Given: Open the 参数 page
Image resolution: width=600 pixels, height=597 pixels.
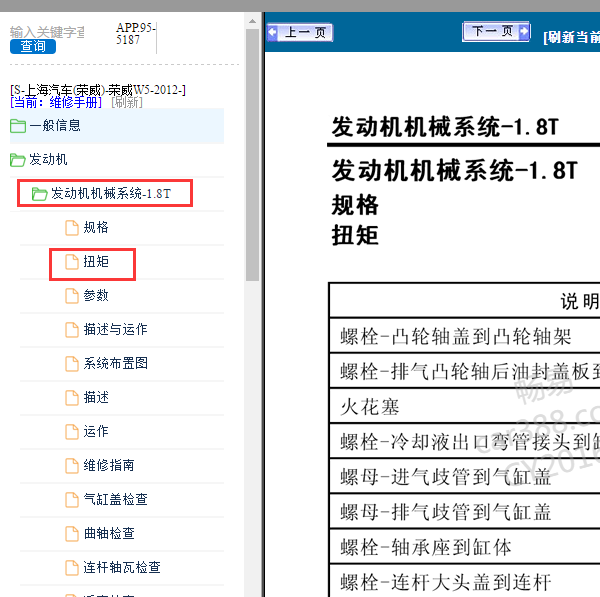Looking at the screenshot, I should click(96, 295).
